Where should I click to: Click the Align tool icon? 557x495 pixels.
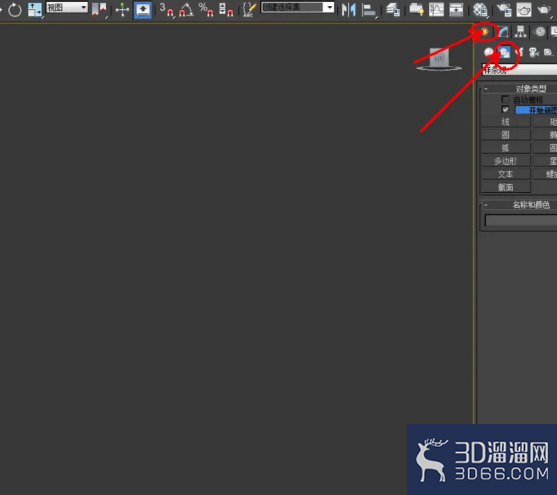(369, 10)
